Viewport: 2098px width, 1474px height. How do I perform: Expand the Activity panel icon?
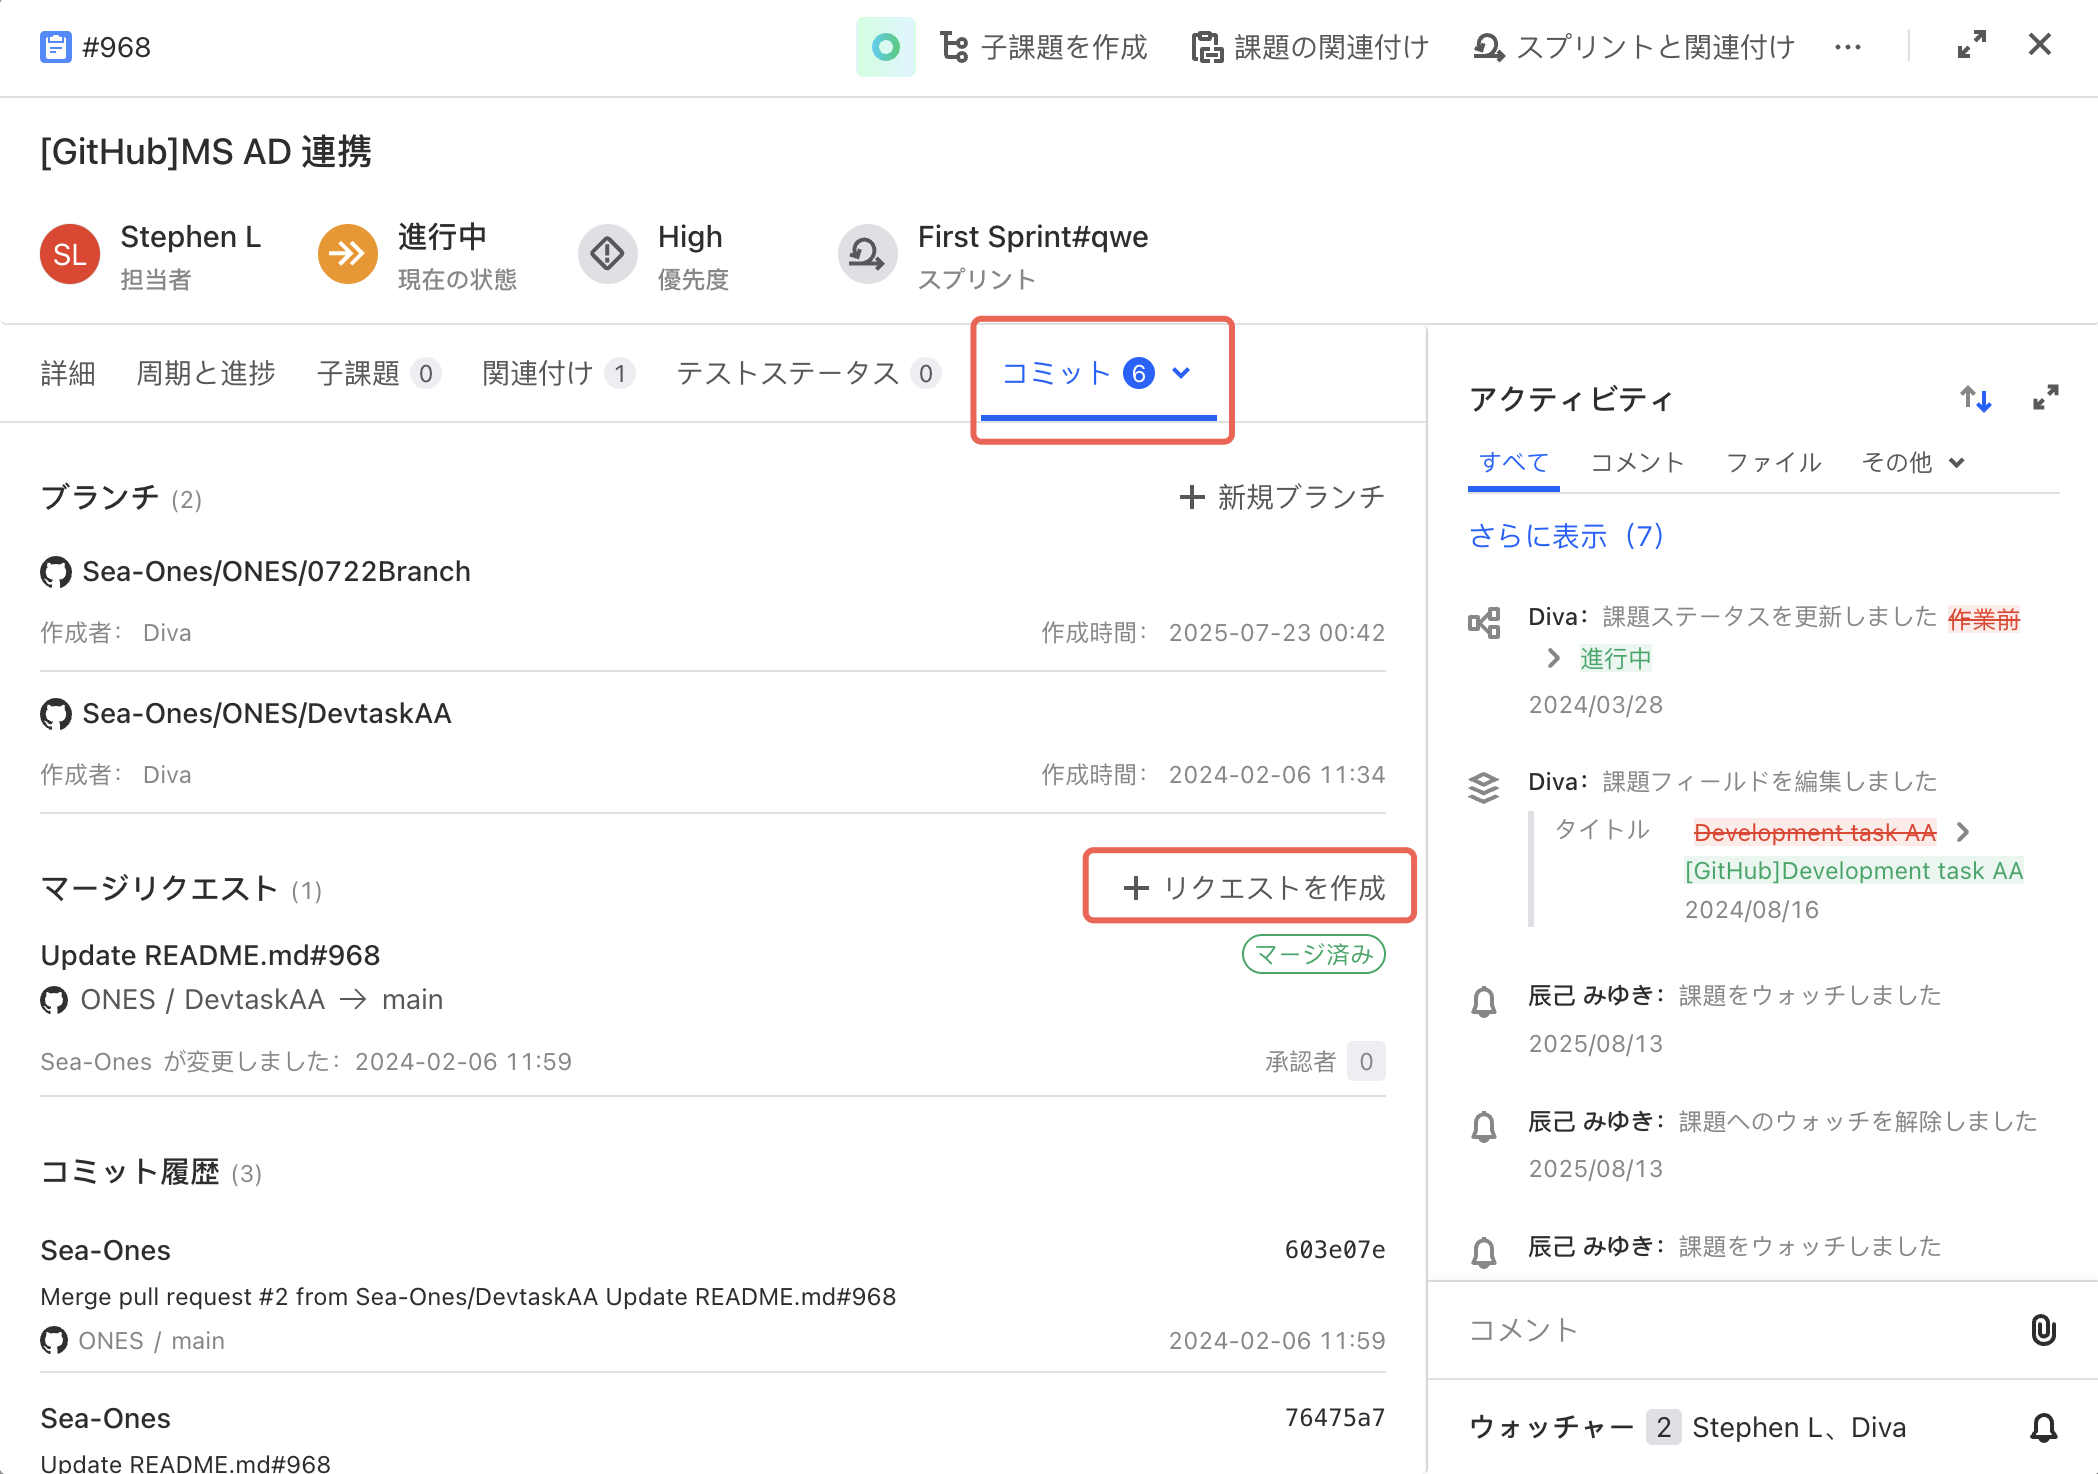click(2046, 398)
